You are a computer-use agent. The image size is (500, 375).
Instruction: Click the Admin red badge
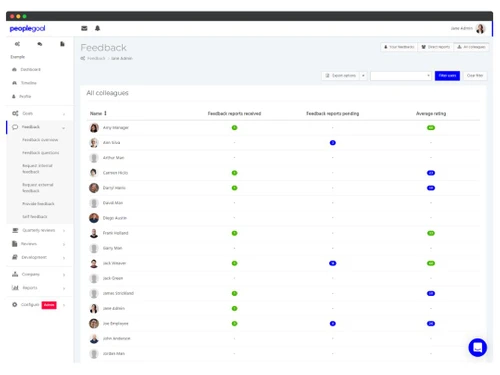pyautogui.click(x=49, y=305)
